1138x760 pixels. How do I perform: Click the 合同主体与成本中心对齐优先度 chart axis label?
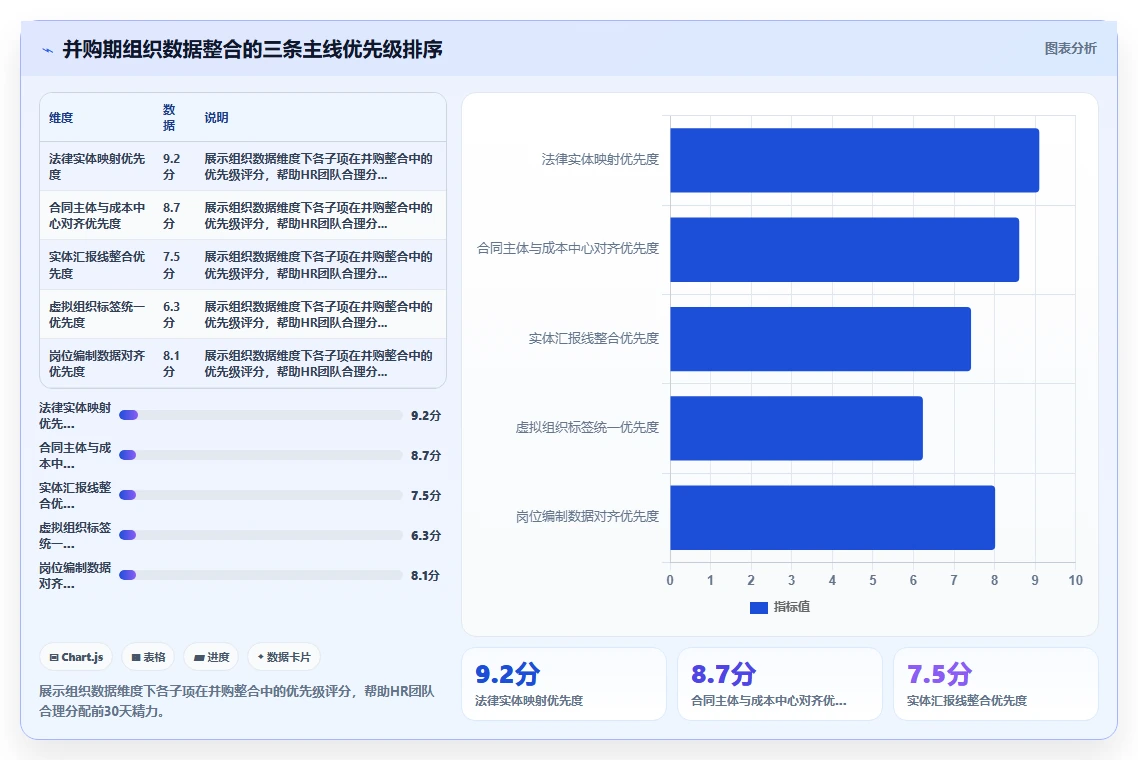point(568,248)
